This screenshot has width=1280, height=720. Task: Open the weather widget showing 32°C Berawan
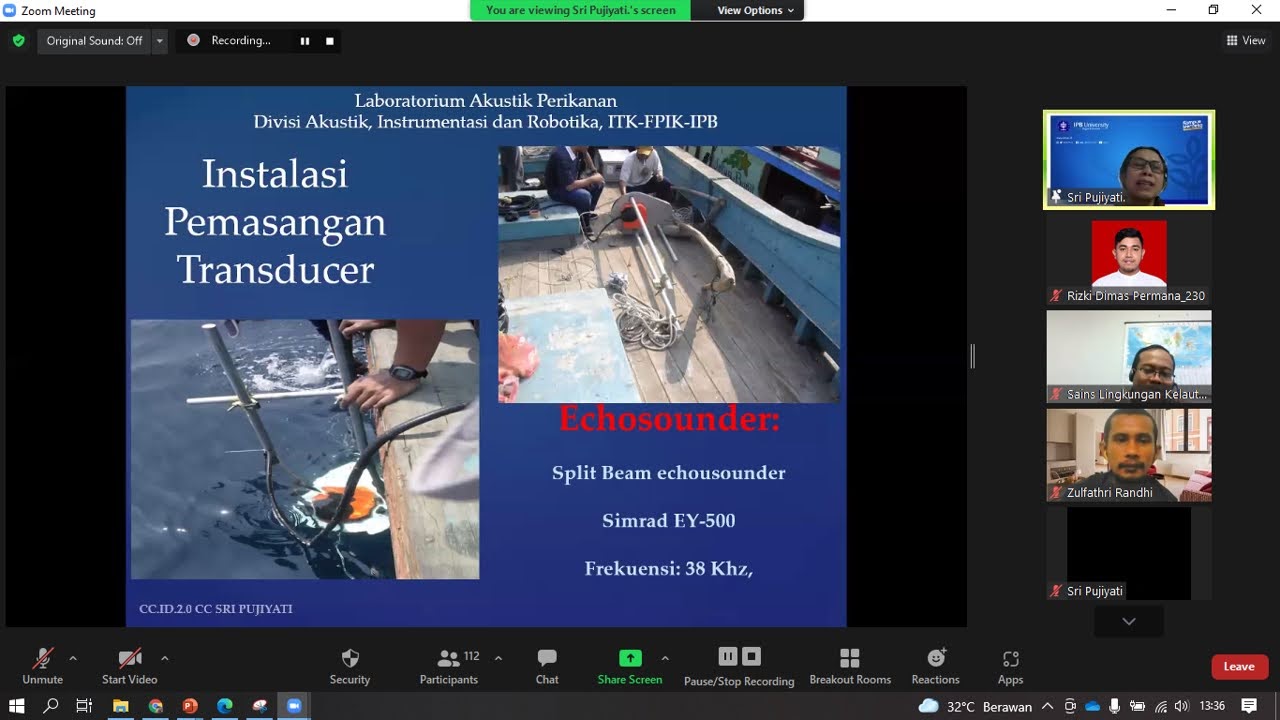tap(975, 706)
